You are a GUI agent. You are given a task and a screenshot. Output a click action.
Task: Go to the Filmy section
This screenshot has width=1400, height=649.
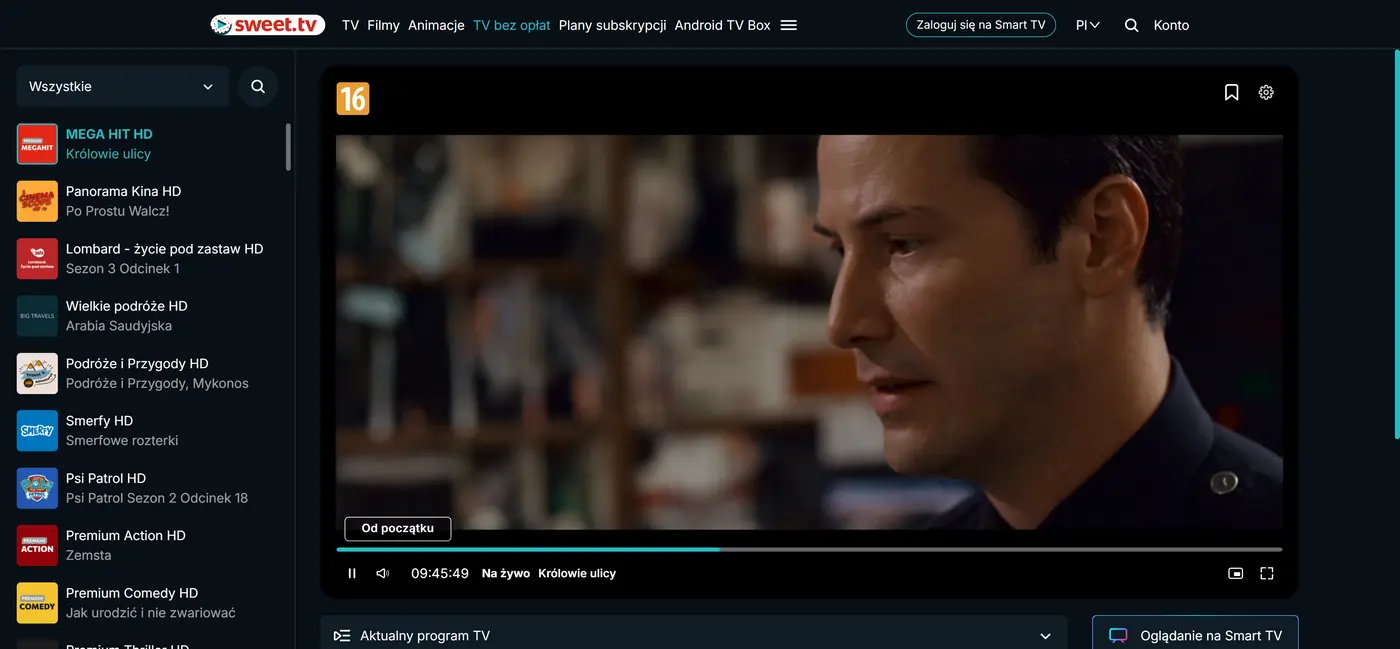383,25
